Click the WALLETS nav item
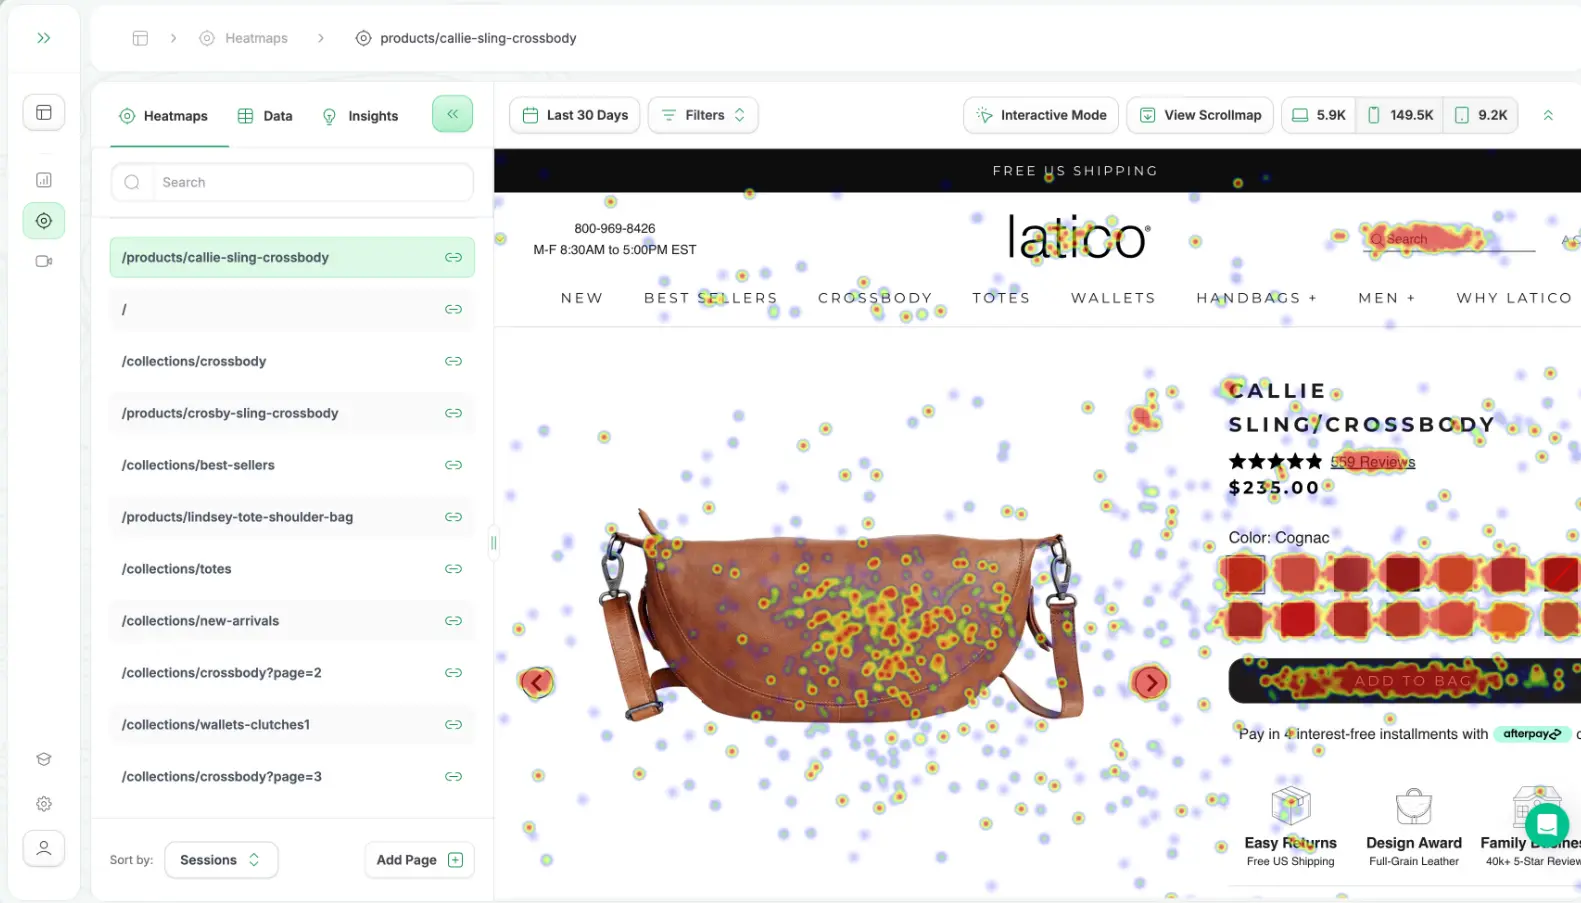This screenshot has width=1581, height=903. (x=1113, y=298)
